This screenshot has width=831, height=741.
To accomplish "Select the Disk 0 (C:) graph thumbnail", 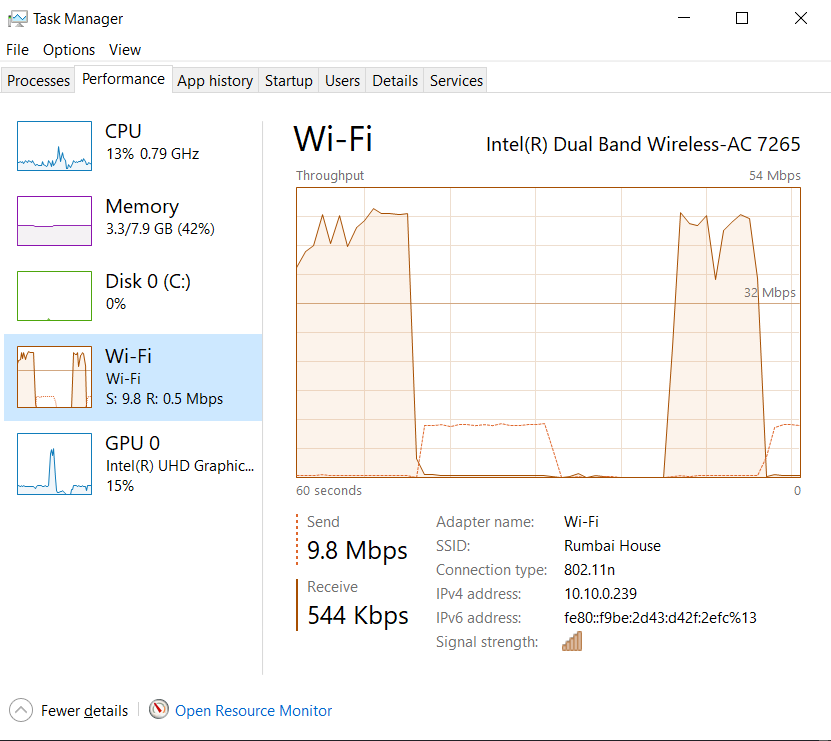I will coord(54,296).
